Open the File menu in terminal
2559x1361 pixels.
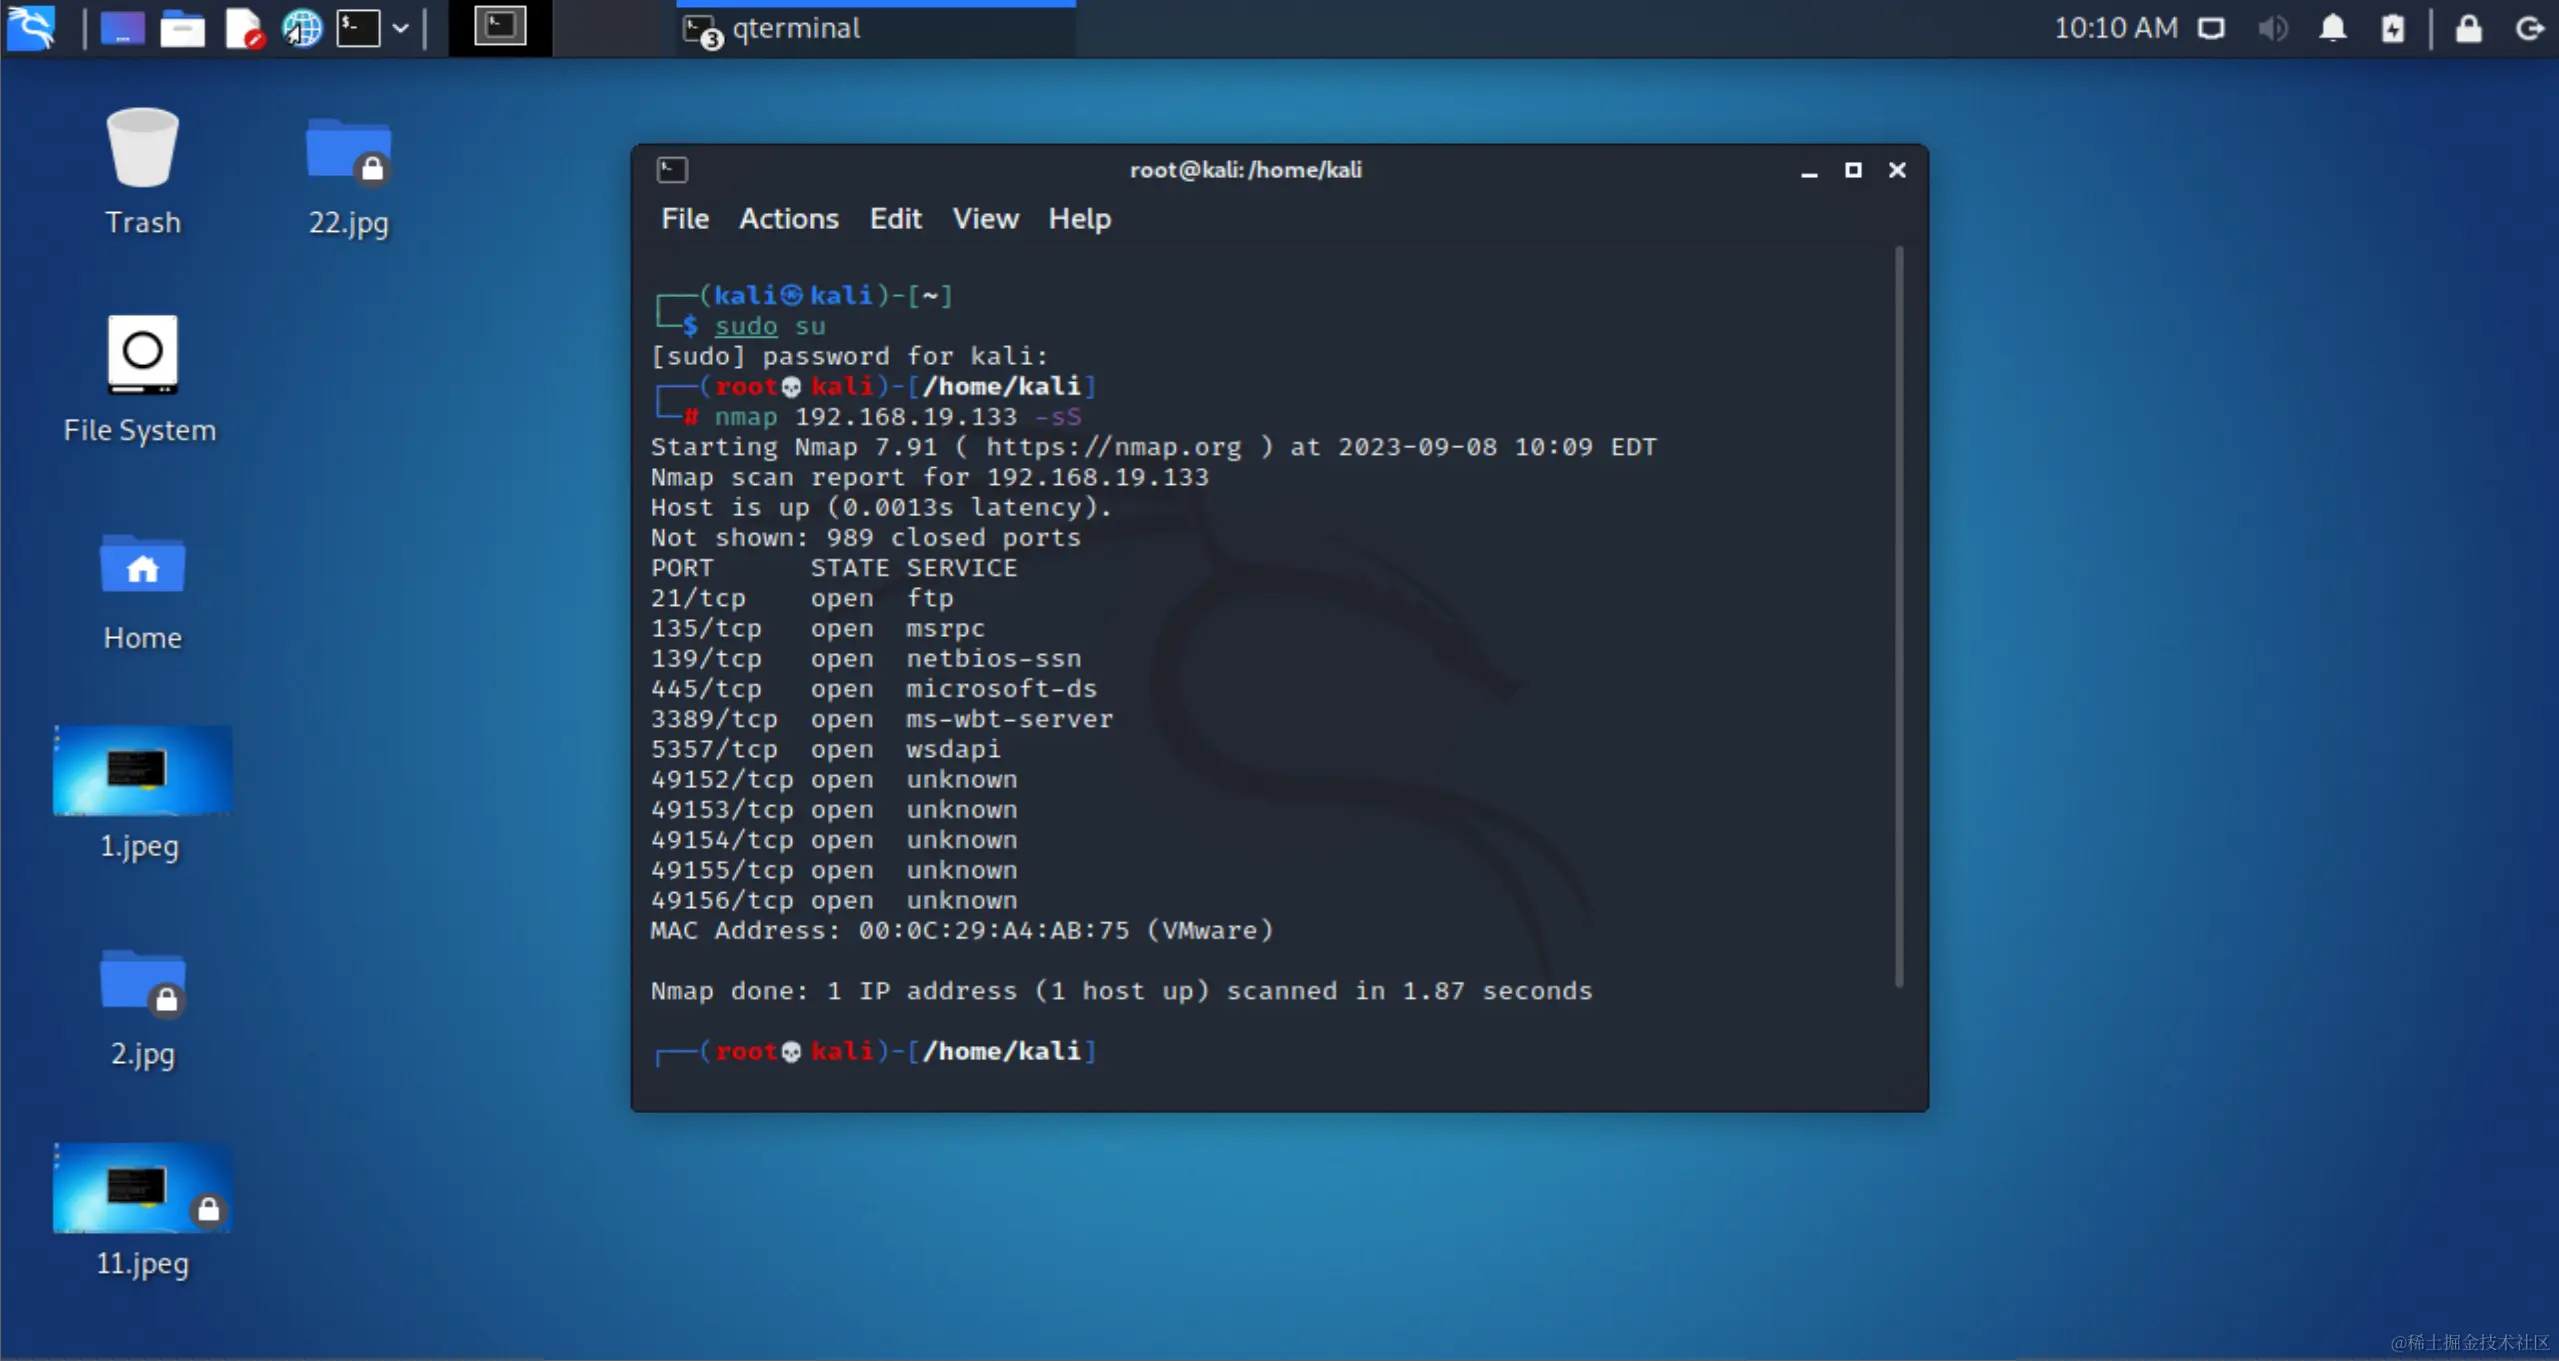pyautogui.click(x=684, y=218)
